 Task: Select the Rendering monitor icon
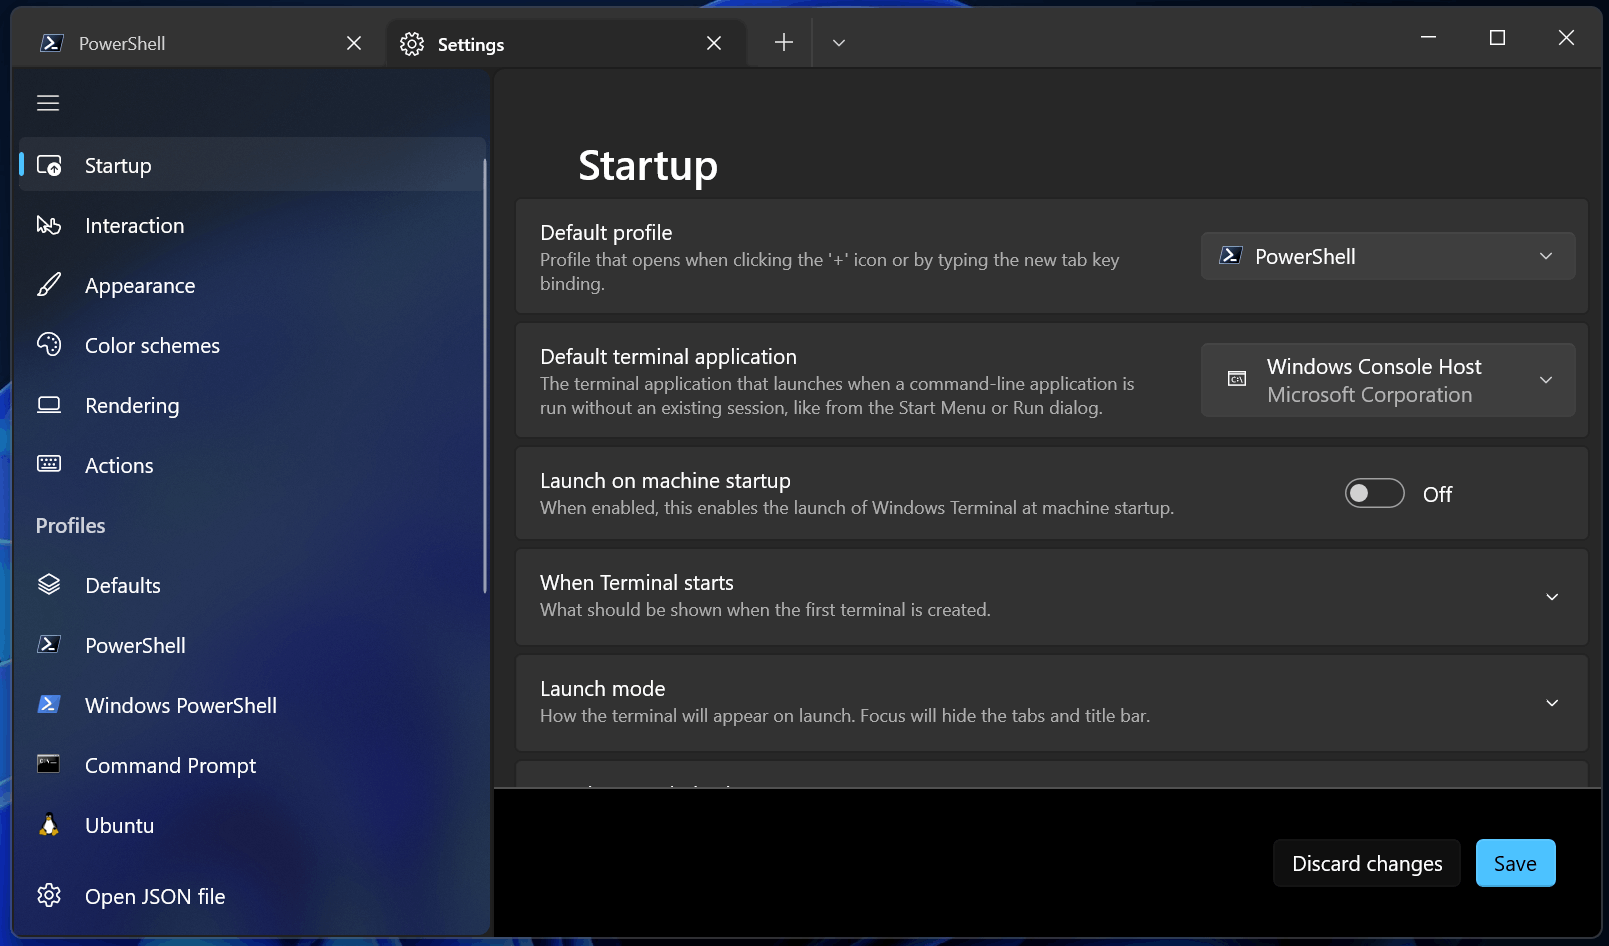click(48, 405)
